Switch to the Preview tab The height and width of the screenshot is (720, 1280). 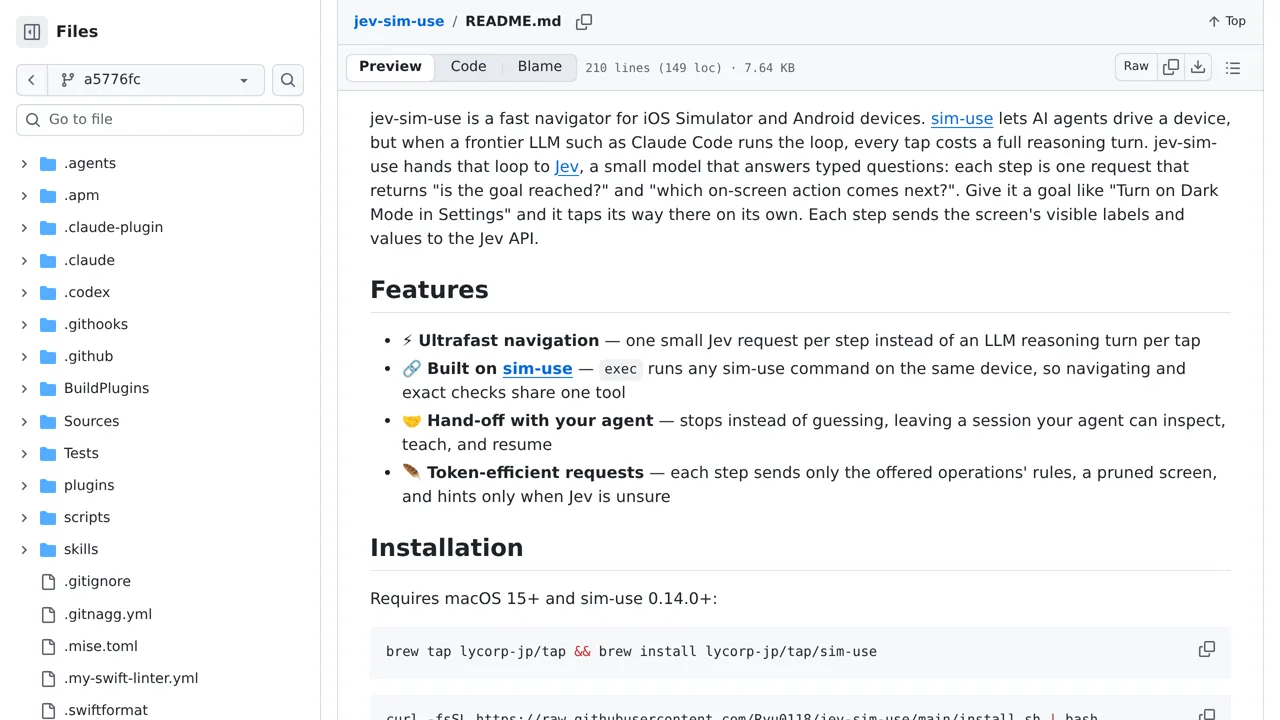pyautogui.click(x=390, y=67)
